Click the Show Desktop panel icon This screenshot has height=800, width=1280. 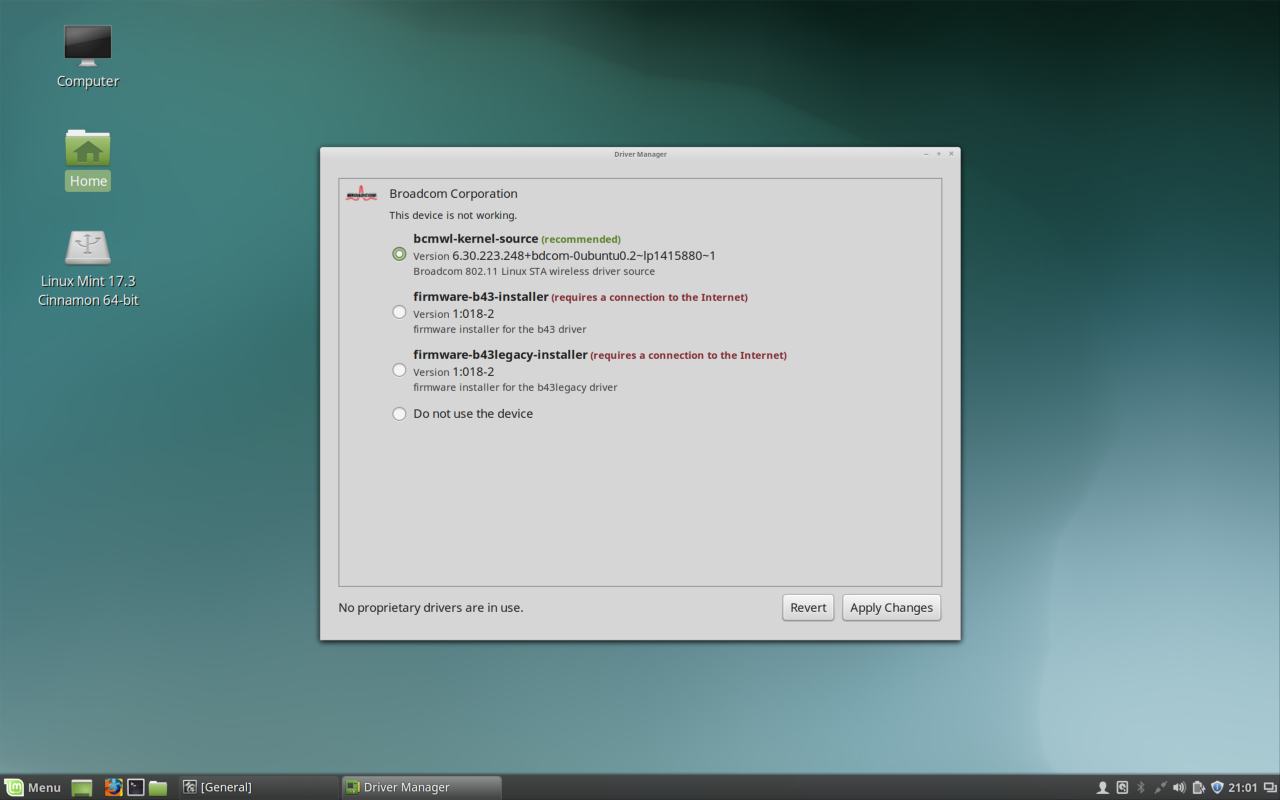[x=82, y=788]
